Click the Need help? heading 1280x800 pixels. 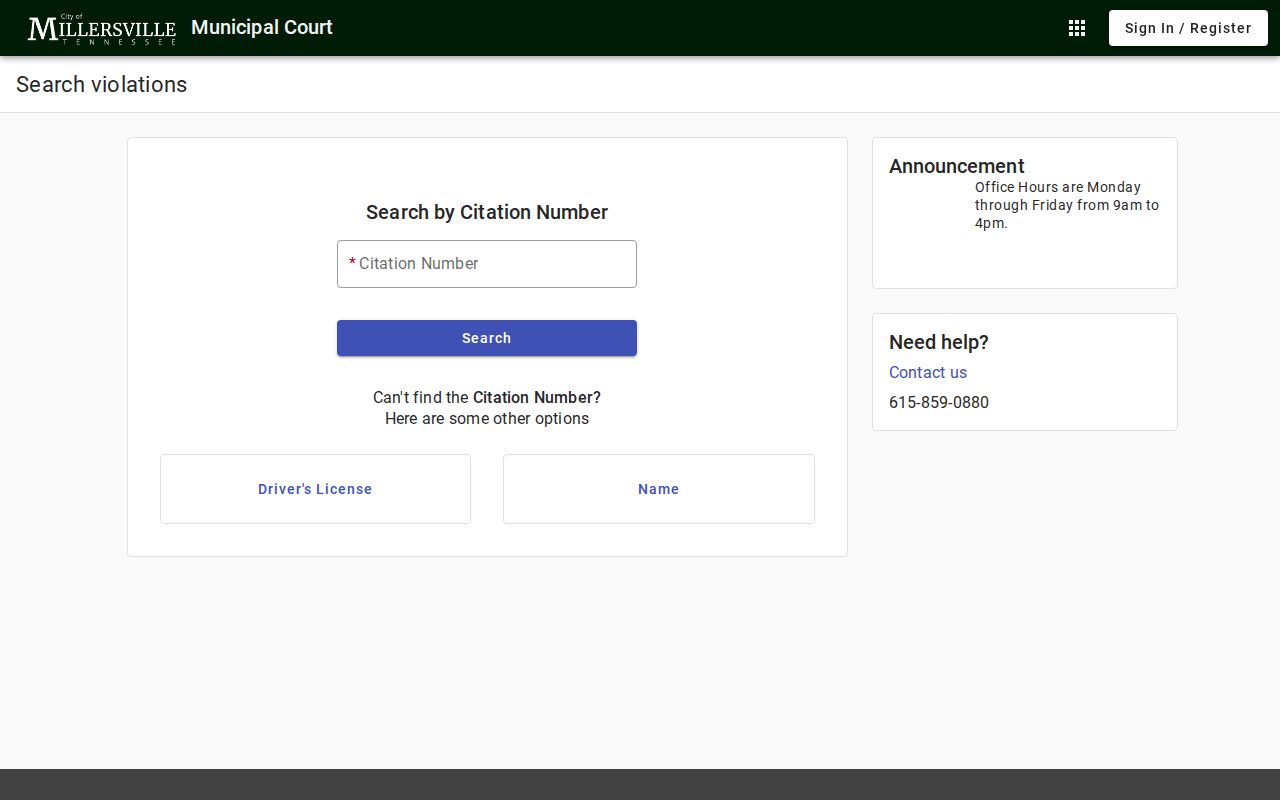click(939, 342)
